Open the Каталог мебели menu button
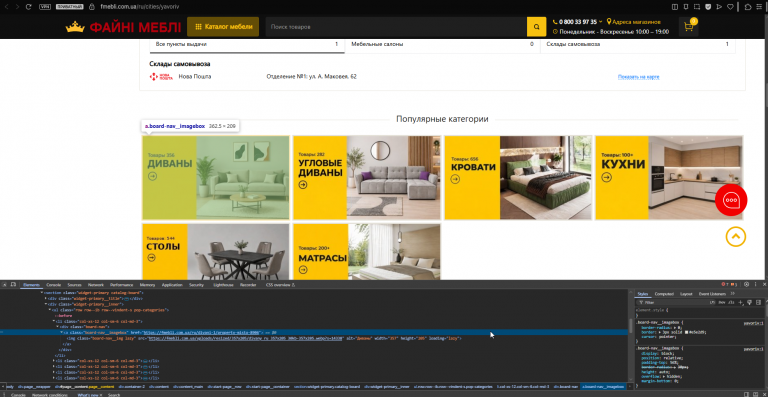768x397 pixels. point(223,27)
